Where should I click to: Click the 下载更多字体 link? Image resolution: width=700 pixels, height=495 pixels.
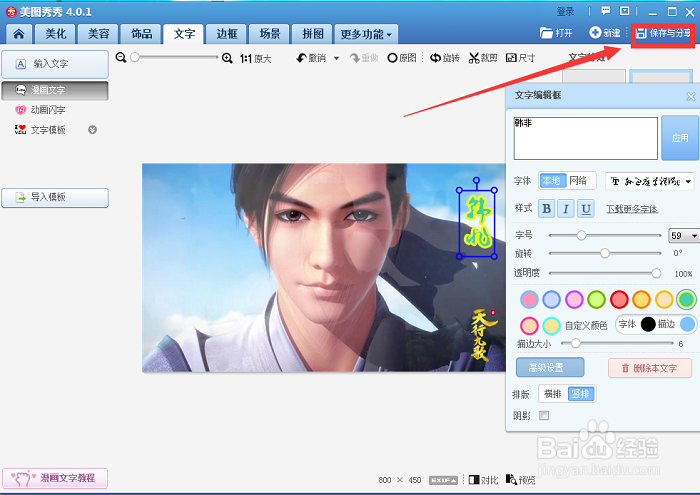point(632,208)
